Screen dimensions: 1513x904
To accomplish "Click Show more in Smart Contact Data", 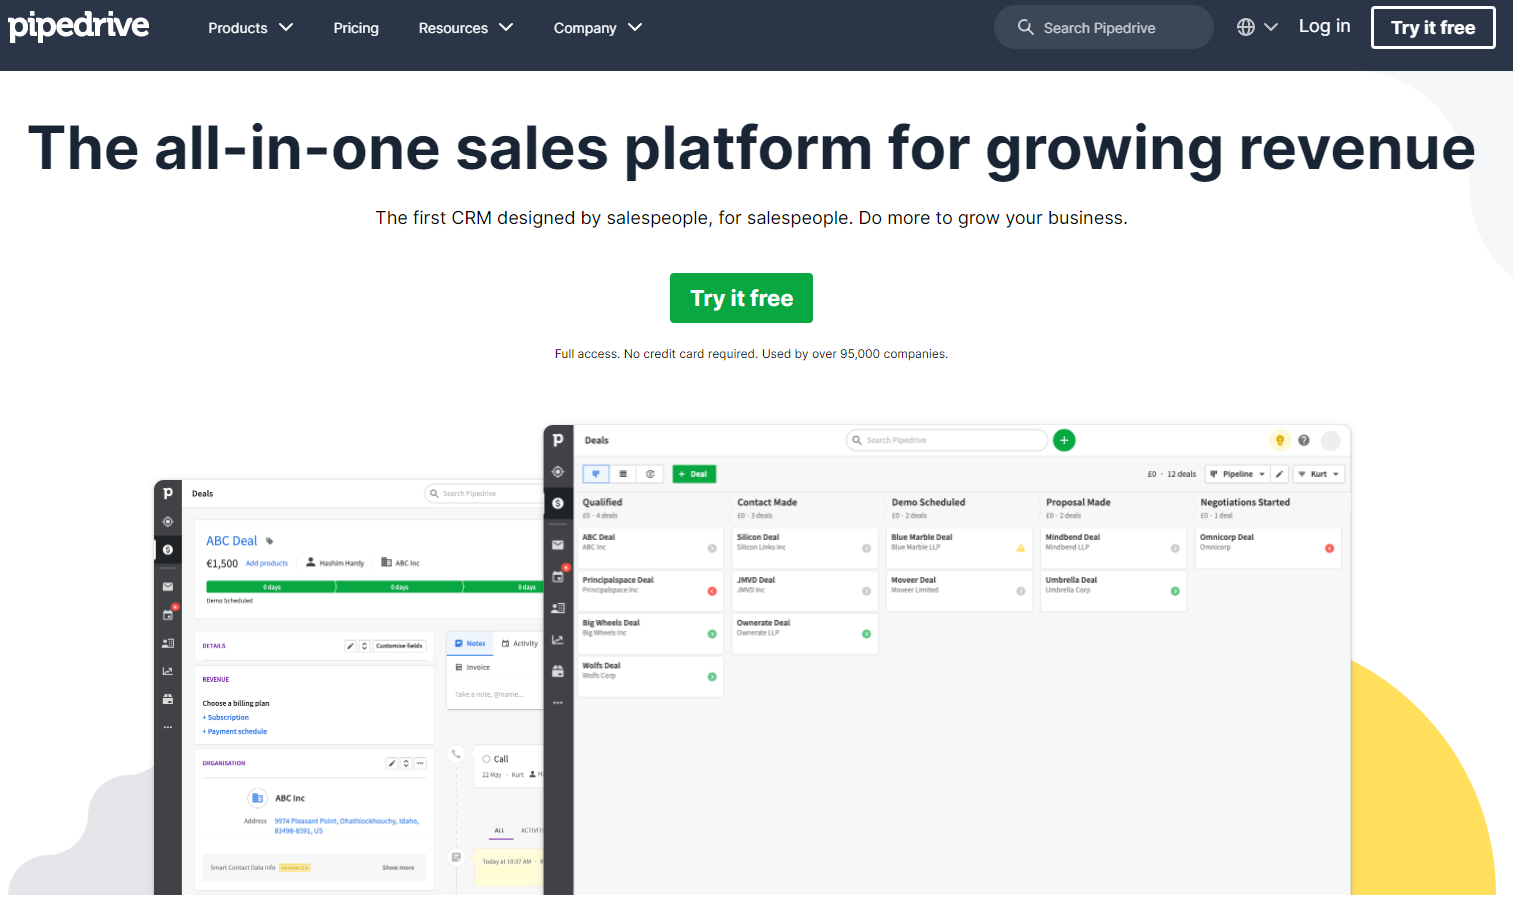I will point(398,867).
